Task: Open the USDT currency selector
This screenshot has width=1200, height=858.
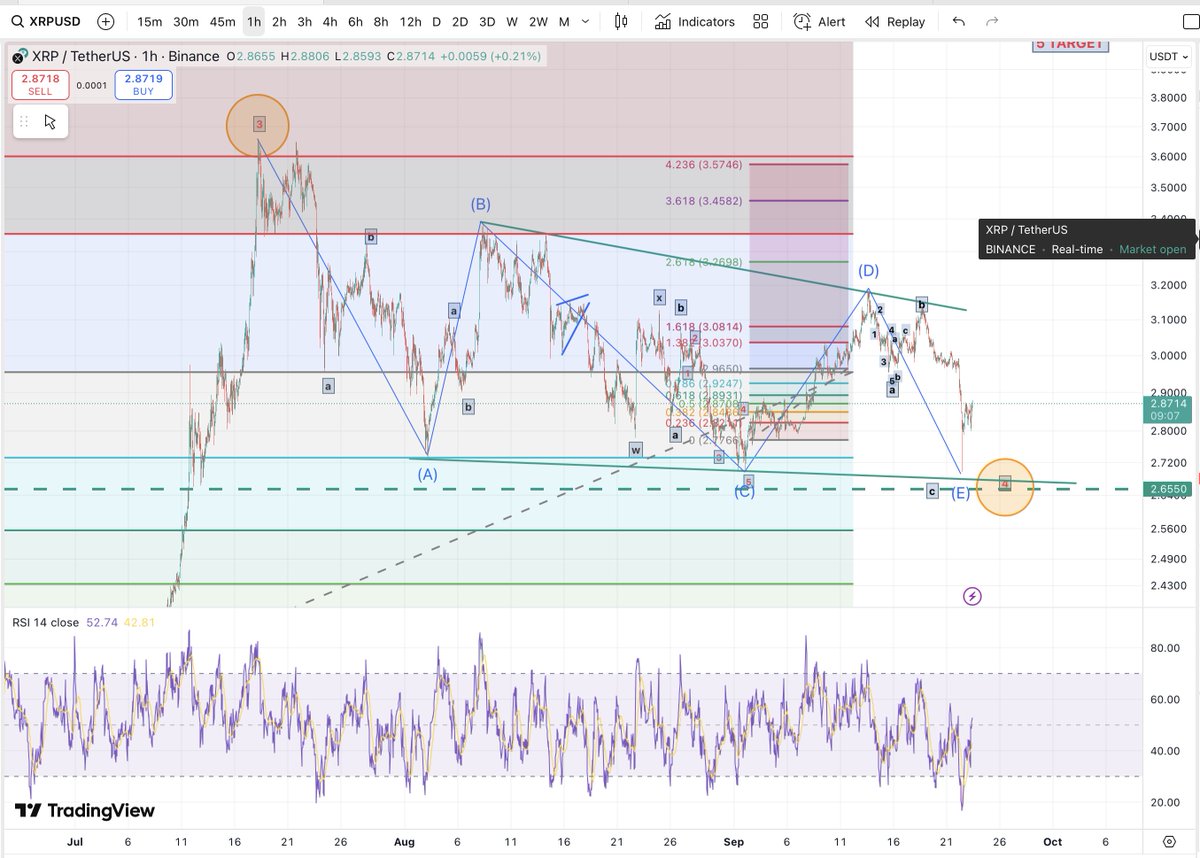Action: [1167, 56]
